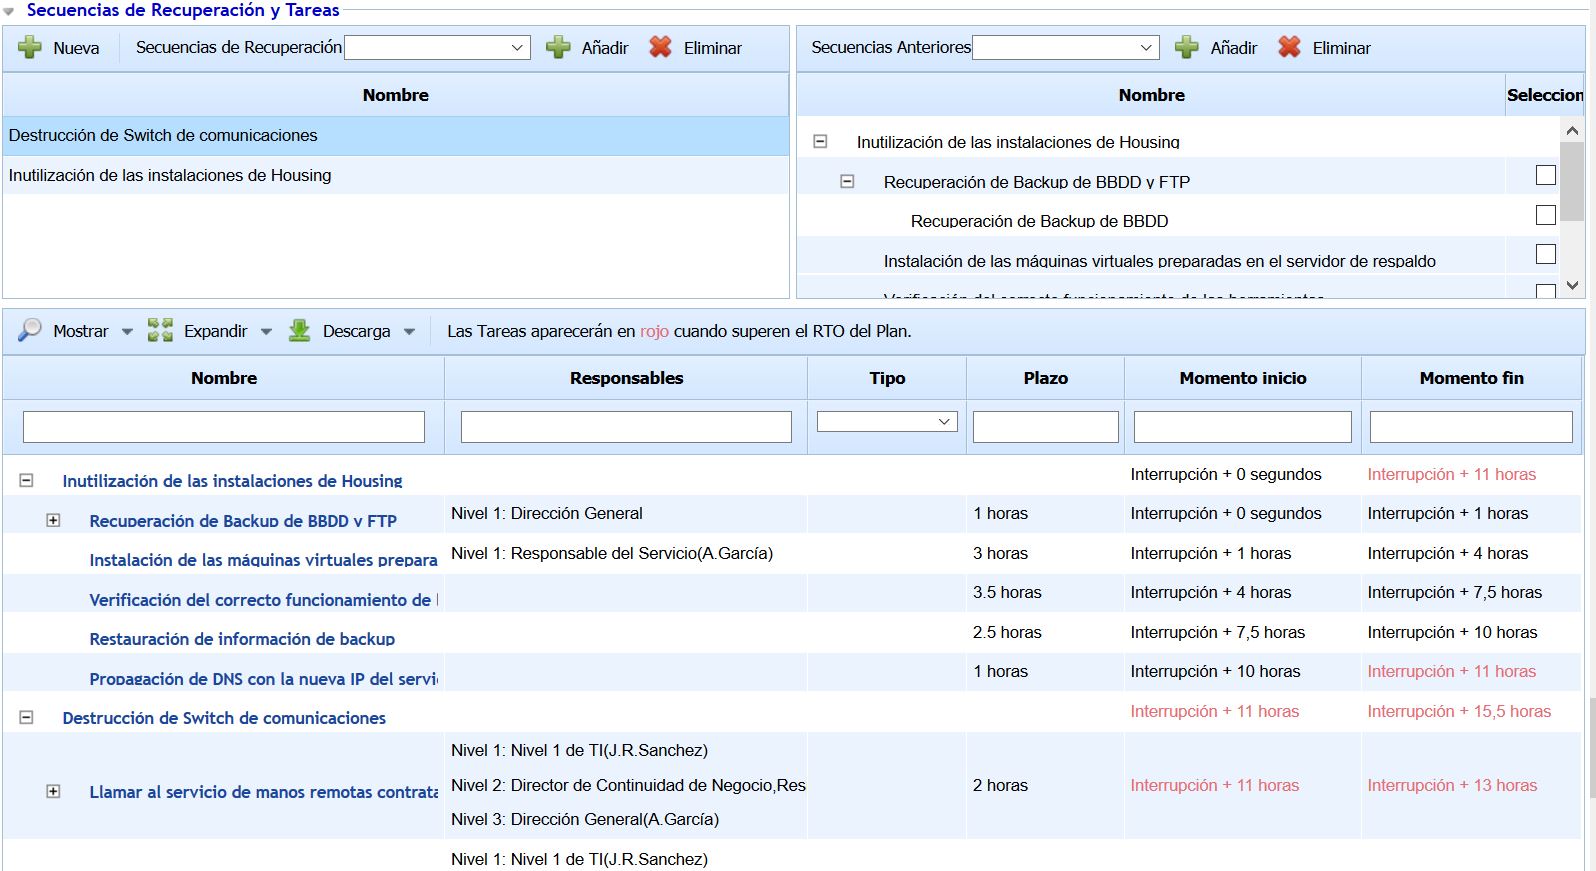Screen dimensions: 1596x871
Task: Click the Mostrar magnifying glass icon
Action: (x=30, y=331)
